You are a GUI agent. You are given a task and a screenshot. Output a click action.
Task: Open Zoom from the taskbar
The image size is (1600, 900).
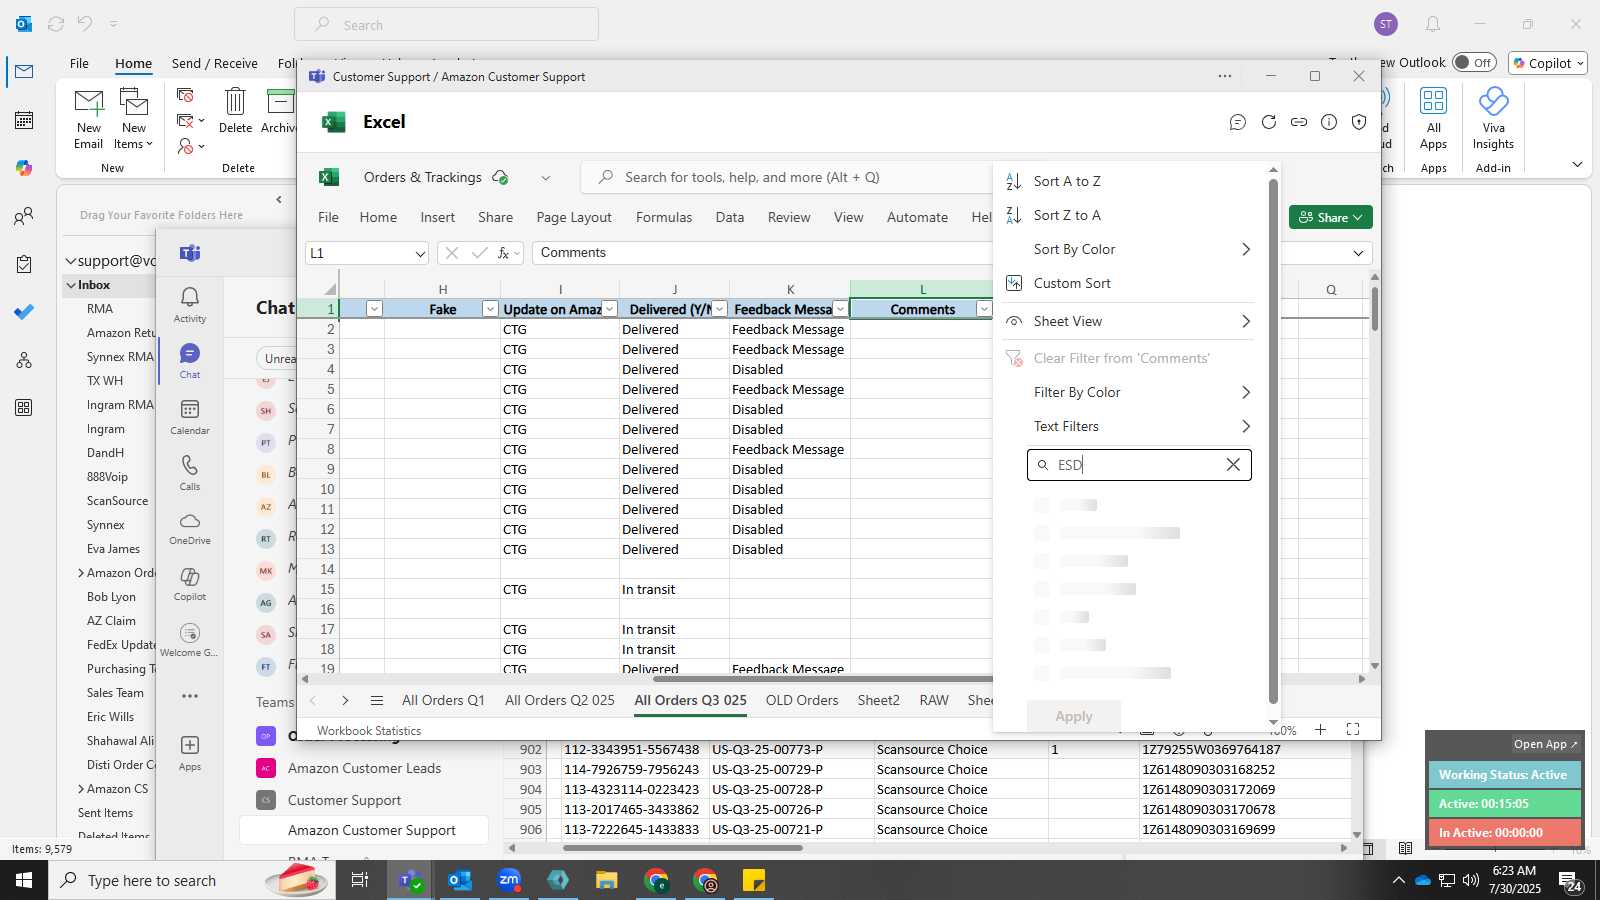(509, 880)
